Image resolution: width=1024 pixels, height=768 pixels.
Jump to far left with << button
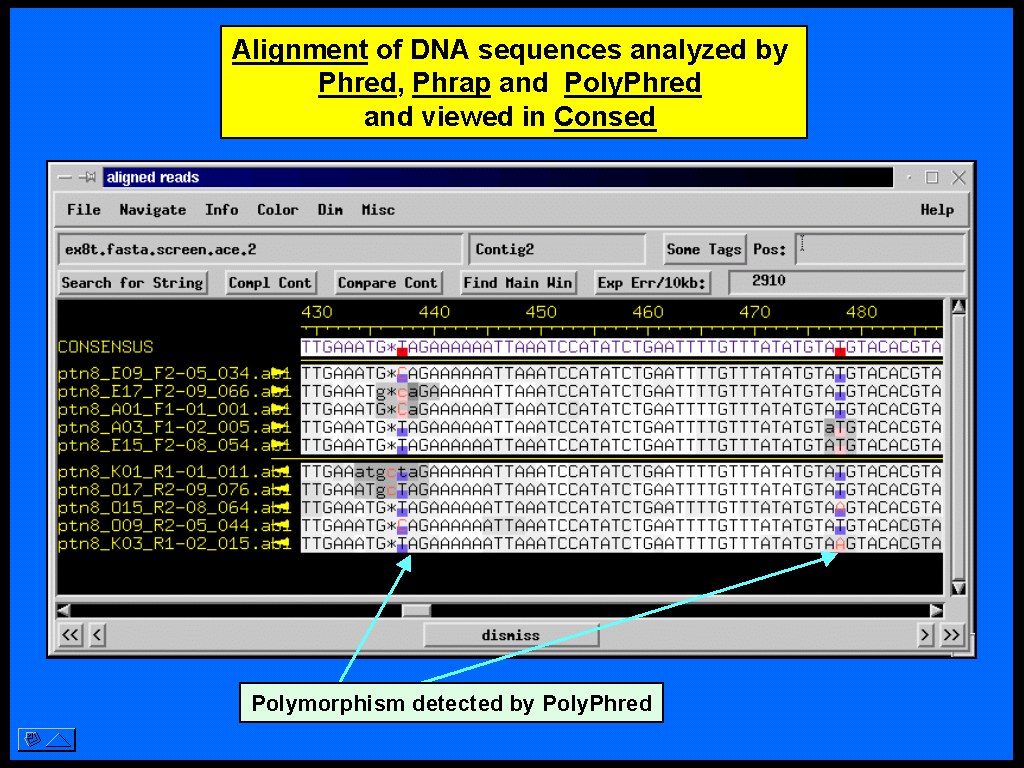(70, 635)
